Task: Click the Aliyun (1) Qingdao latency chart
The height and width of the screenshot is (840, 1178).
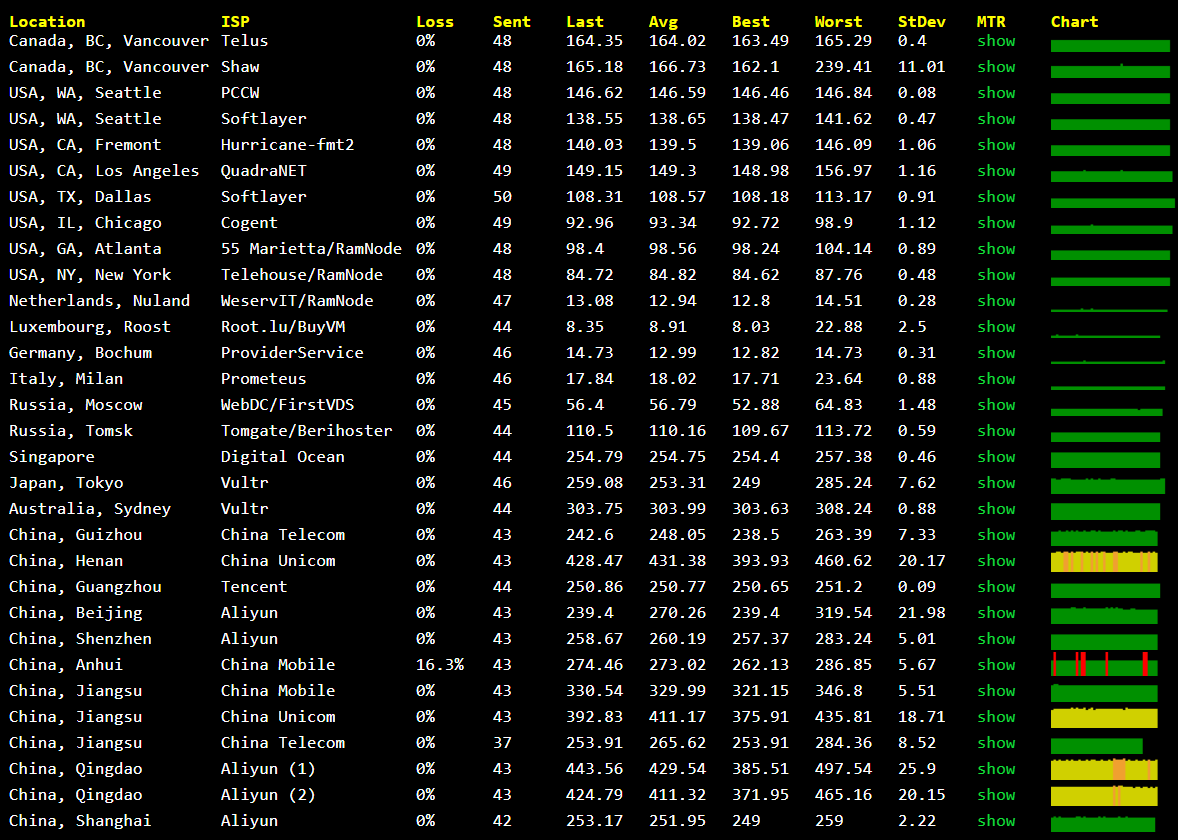Action: [x=1104, y=769]
